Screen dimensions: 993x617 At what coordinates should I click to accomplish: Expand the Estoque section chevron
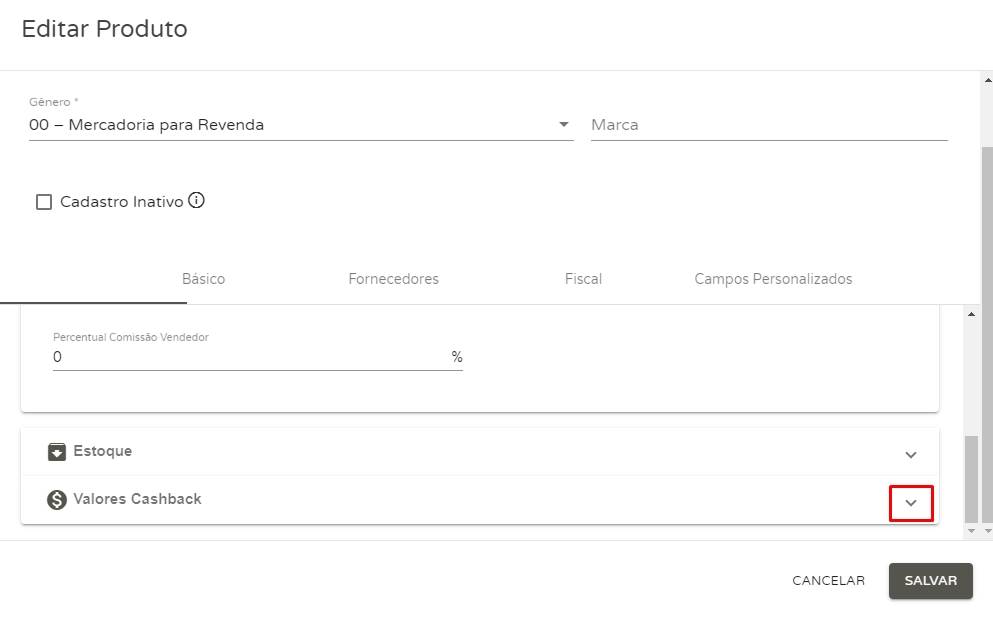click(910, 455)
